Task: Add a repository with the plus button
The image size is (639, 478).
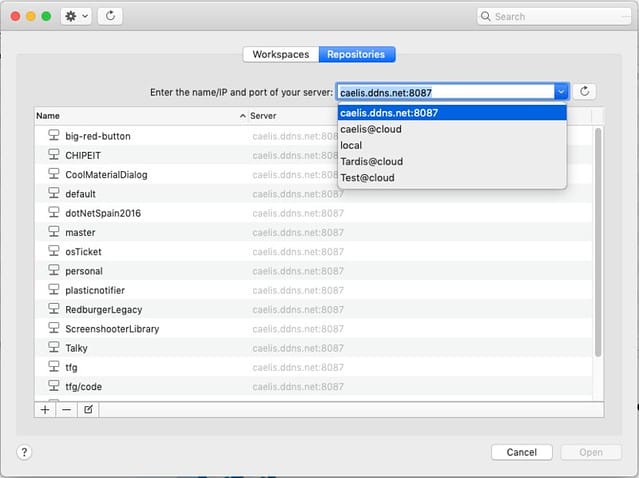Action: tap(45, 410)
